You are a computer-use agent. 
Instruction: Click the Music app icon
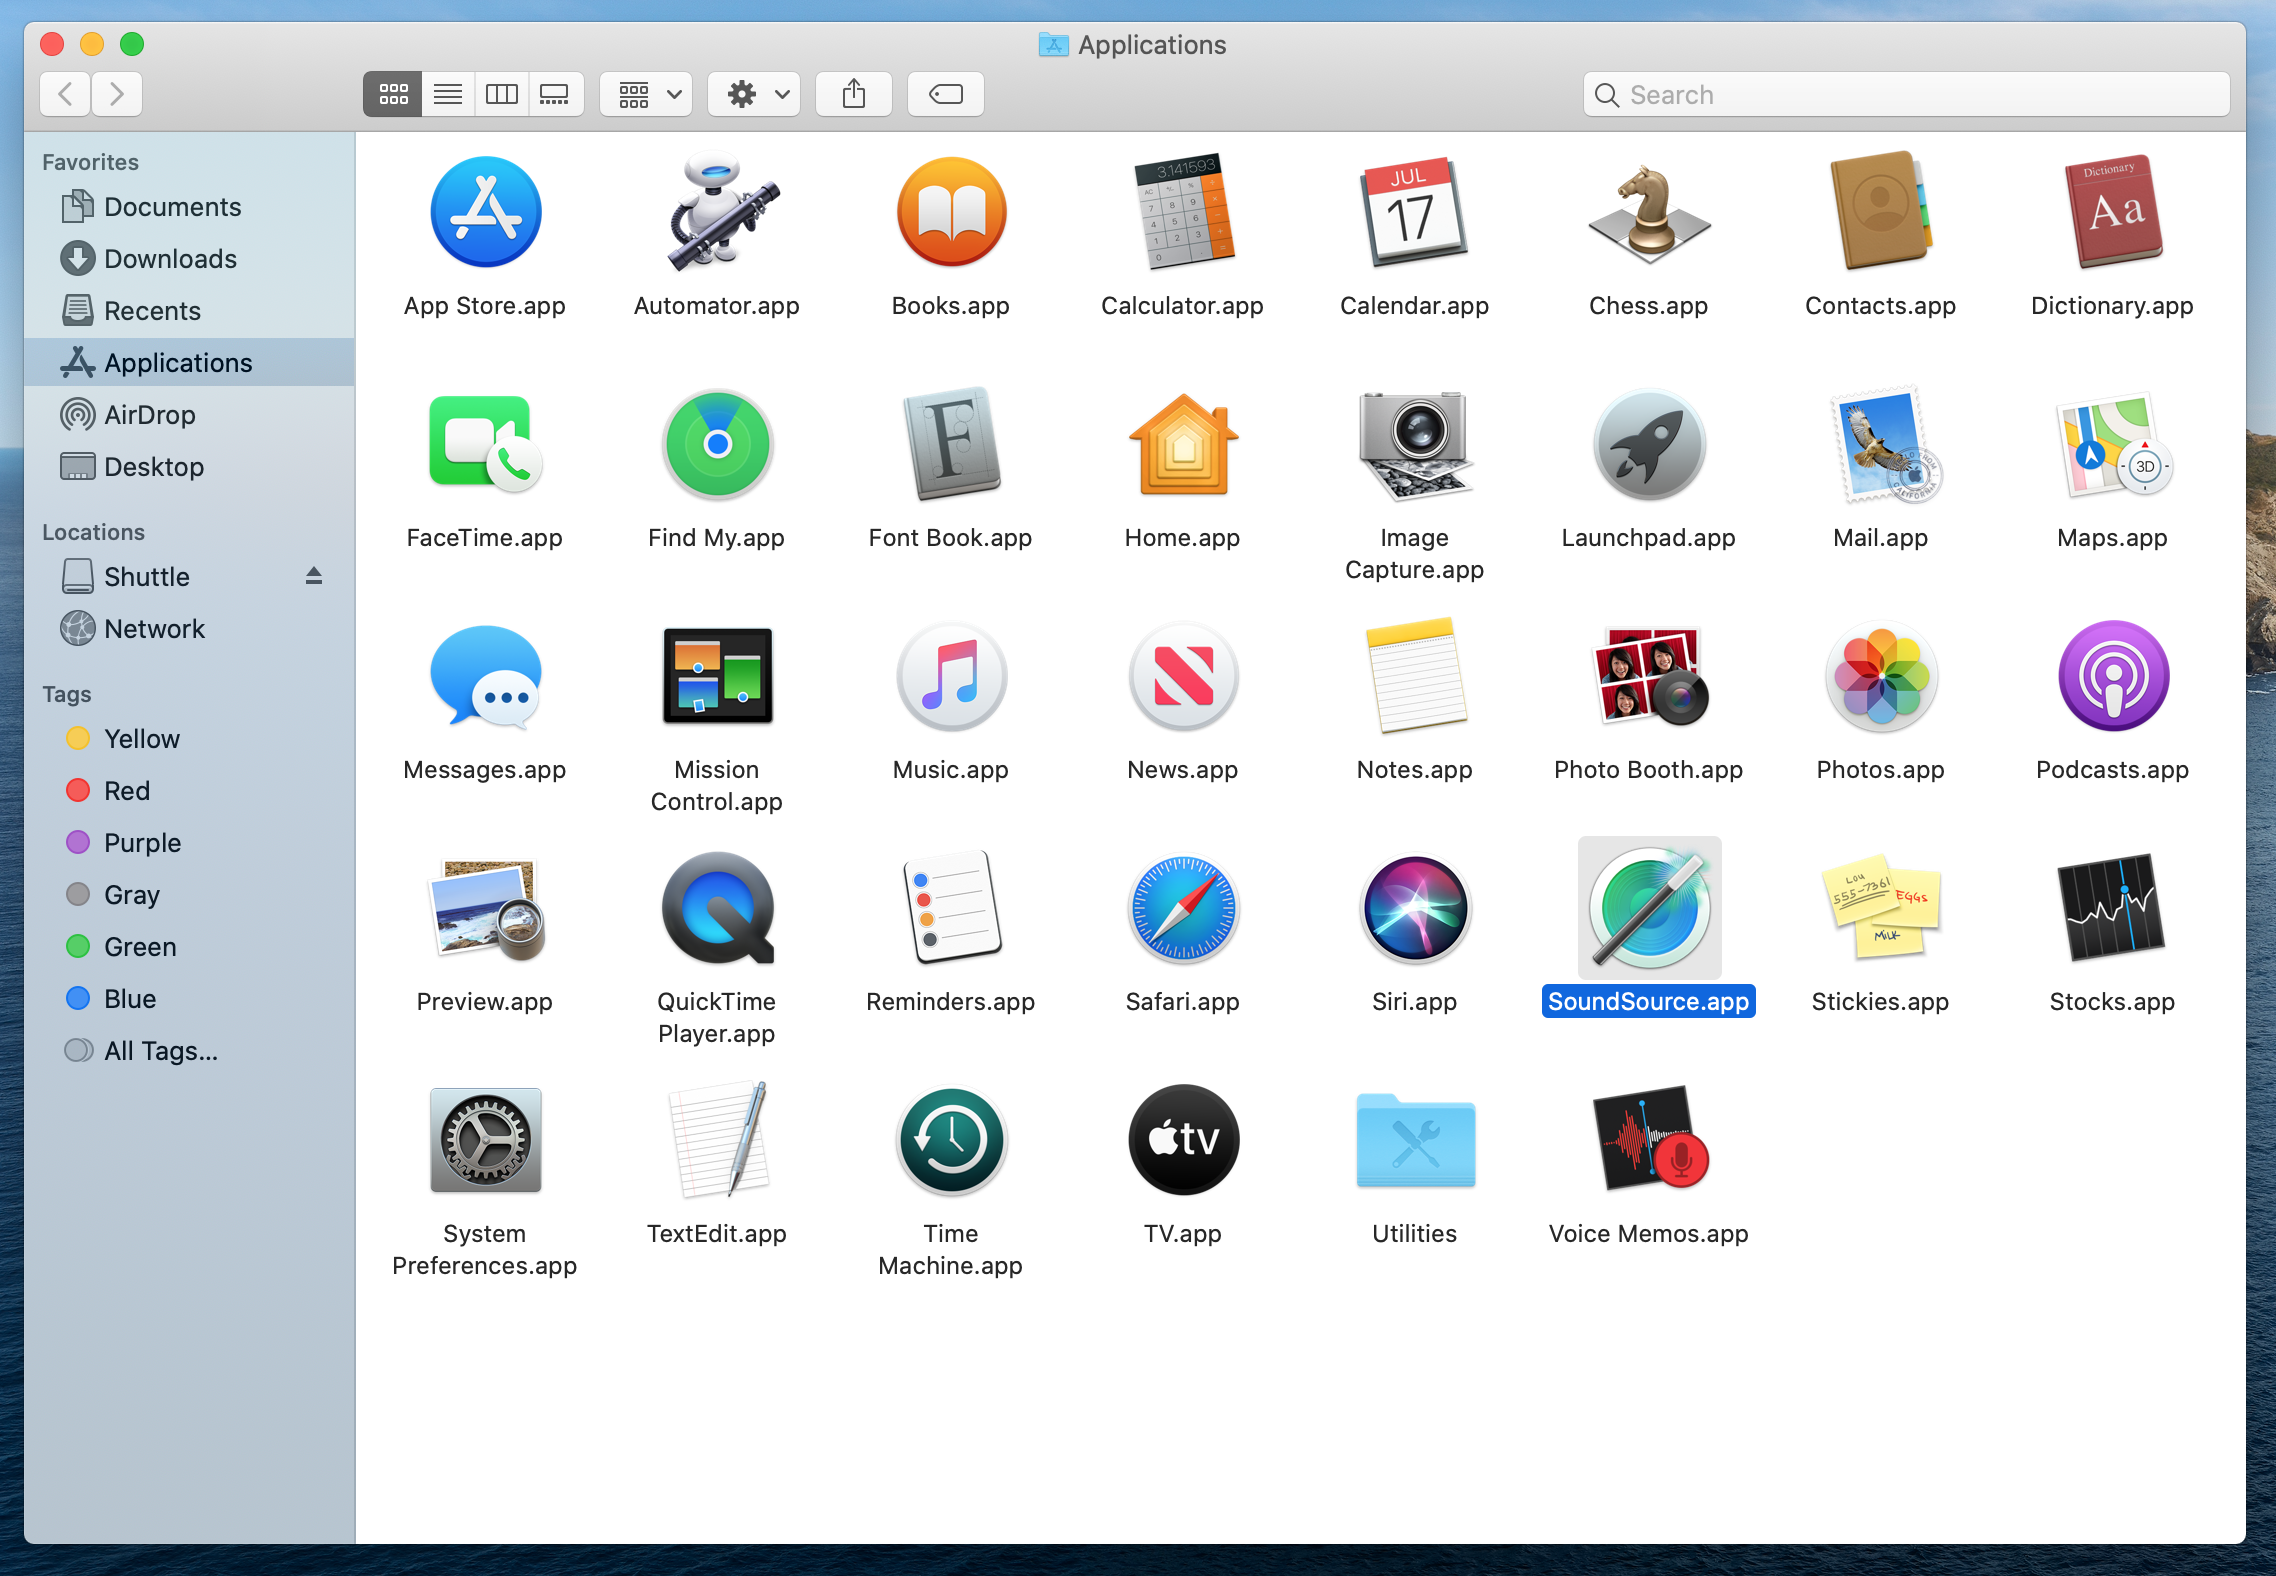951,676
